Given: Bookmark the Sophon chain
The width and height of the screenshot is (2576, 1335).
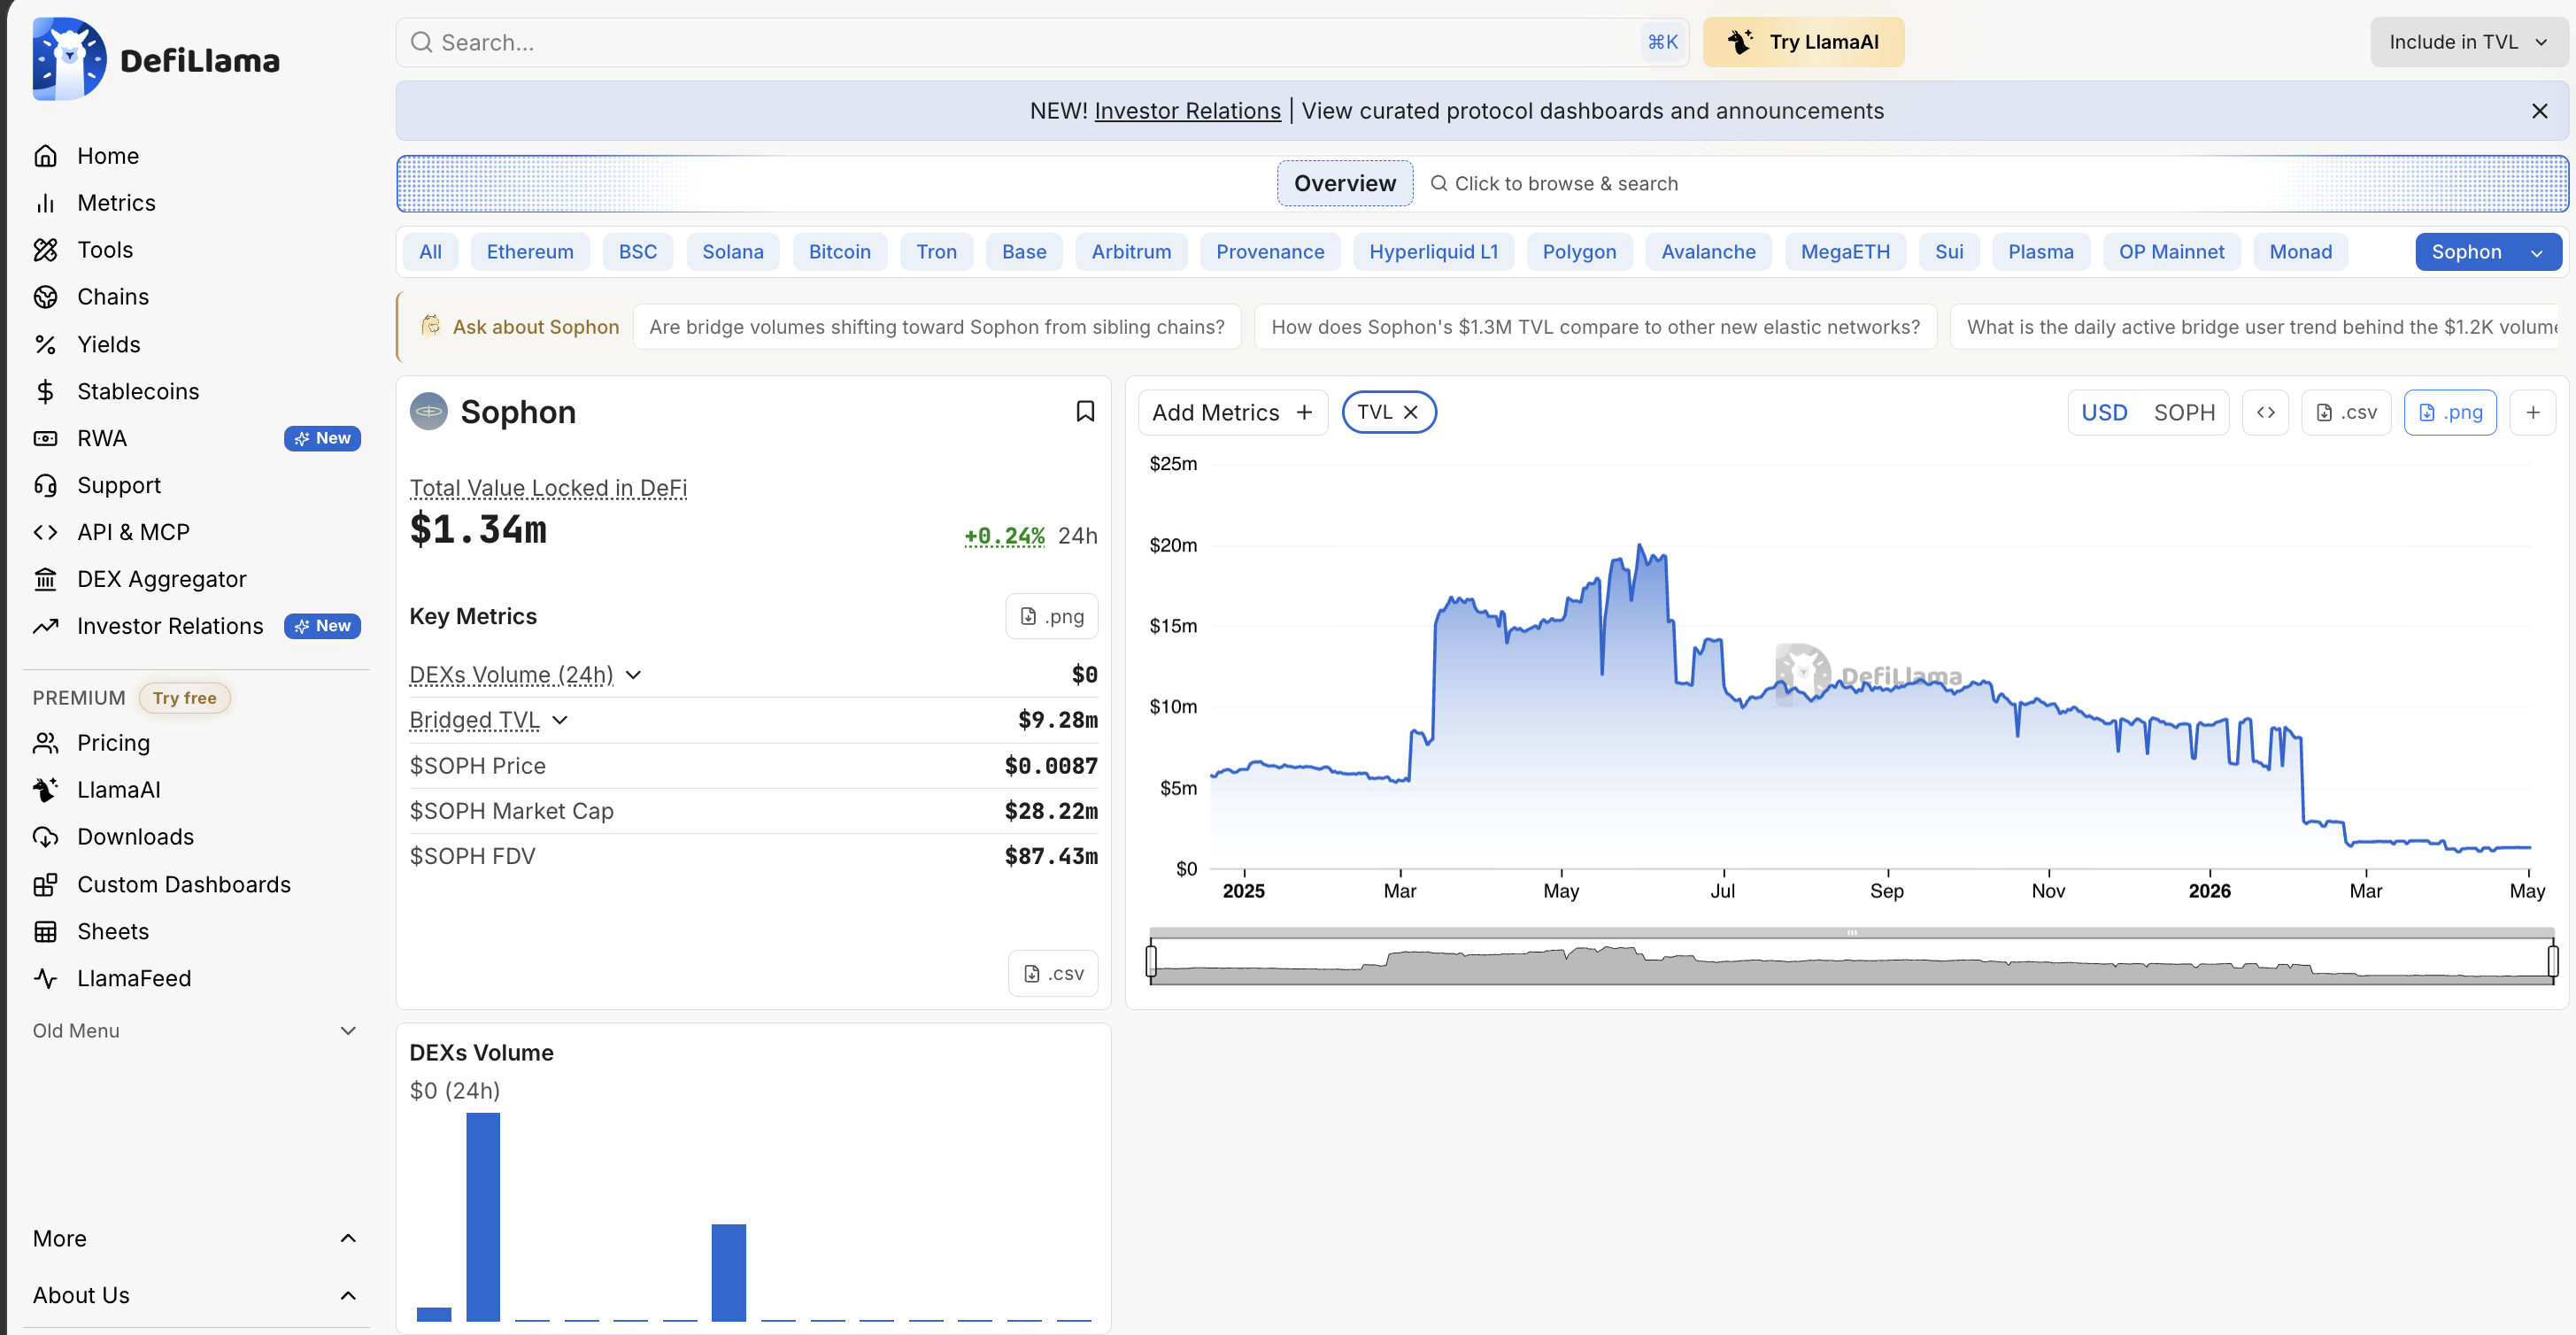Looking at the screenshot, I should (1085, 412).
